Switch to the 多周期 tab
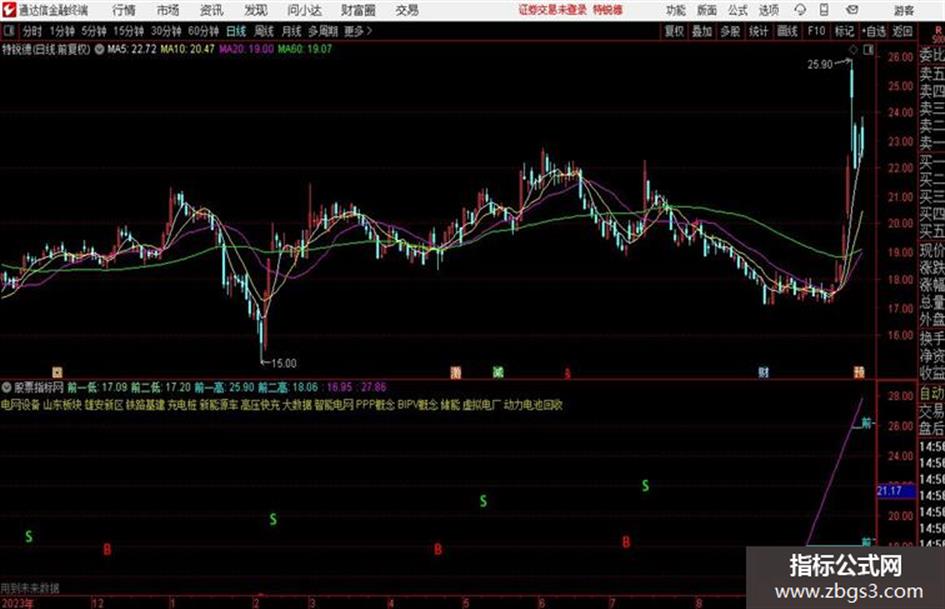The width and height of the screenshot is (945, 609). click(323, 31)
